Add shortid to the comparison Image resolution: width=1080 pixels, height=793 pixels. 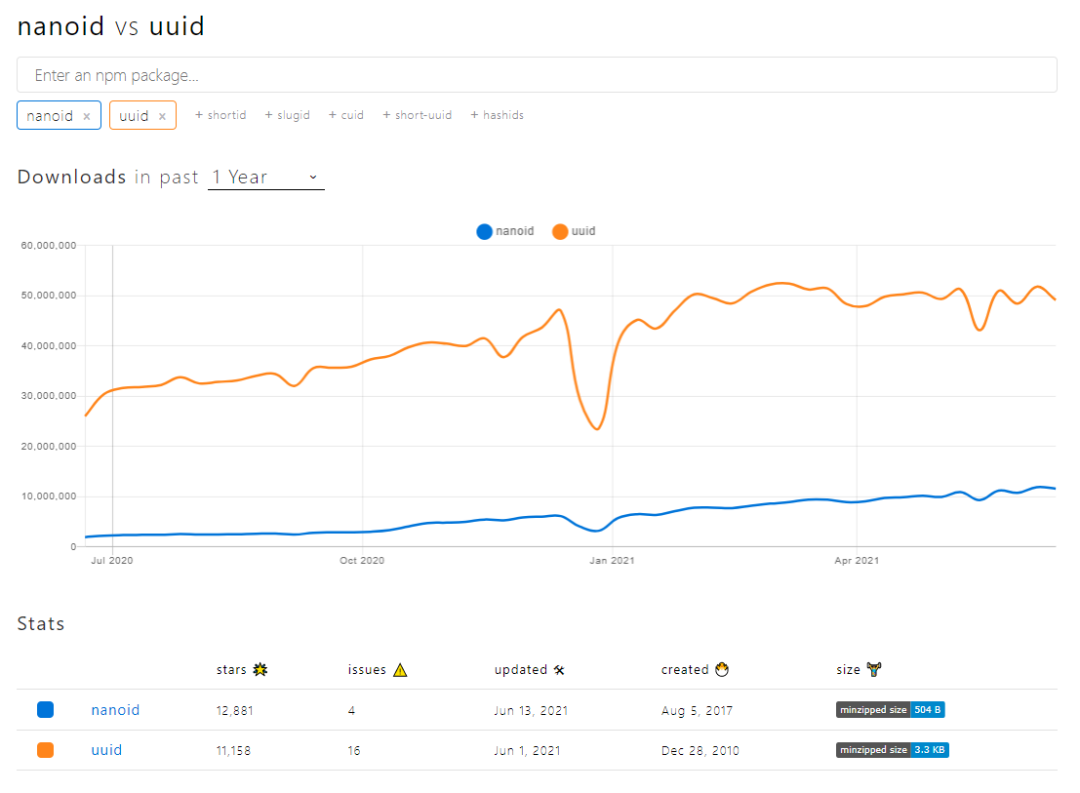point(220,115)
